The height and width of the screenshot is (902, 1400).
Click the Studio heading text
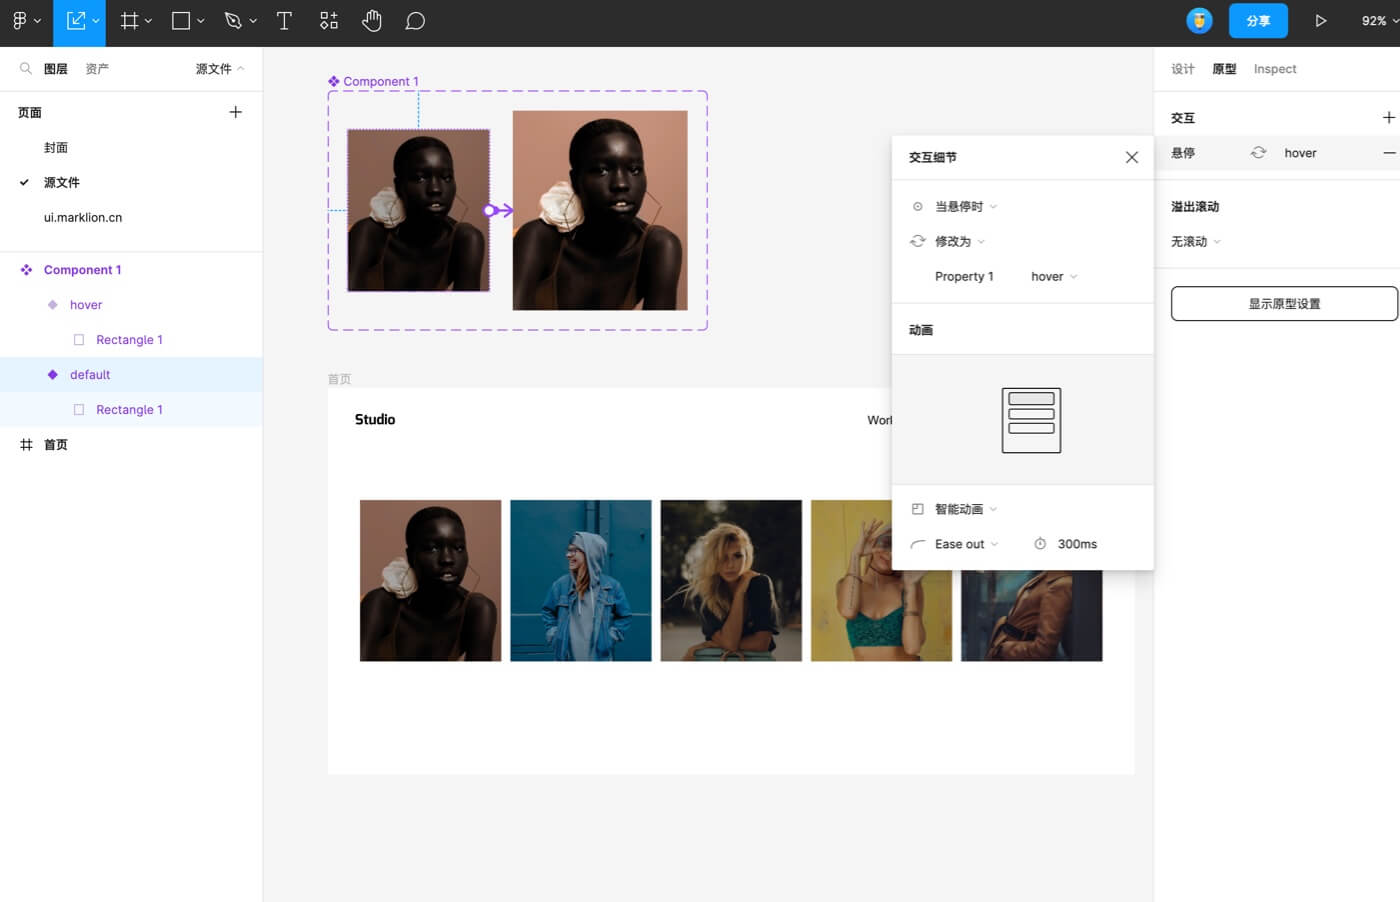375,420
